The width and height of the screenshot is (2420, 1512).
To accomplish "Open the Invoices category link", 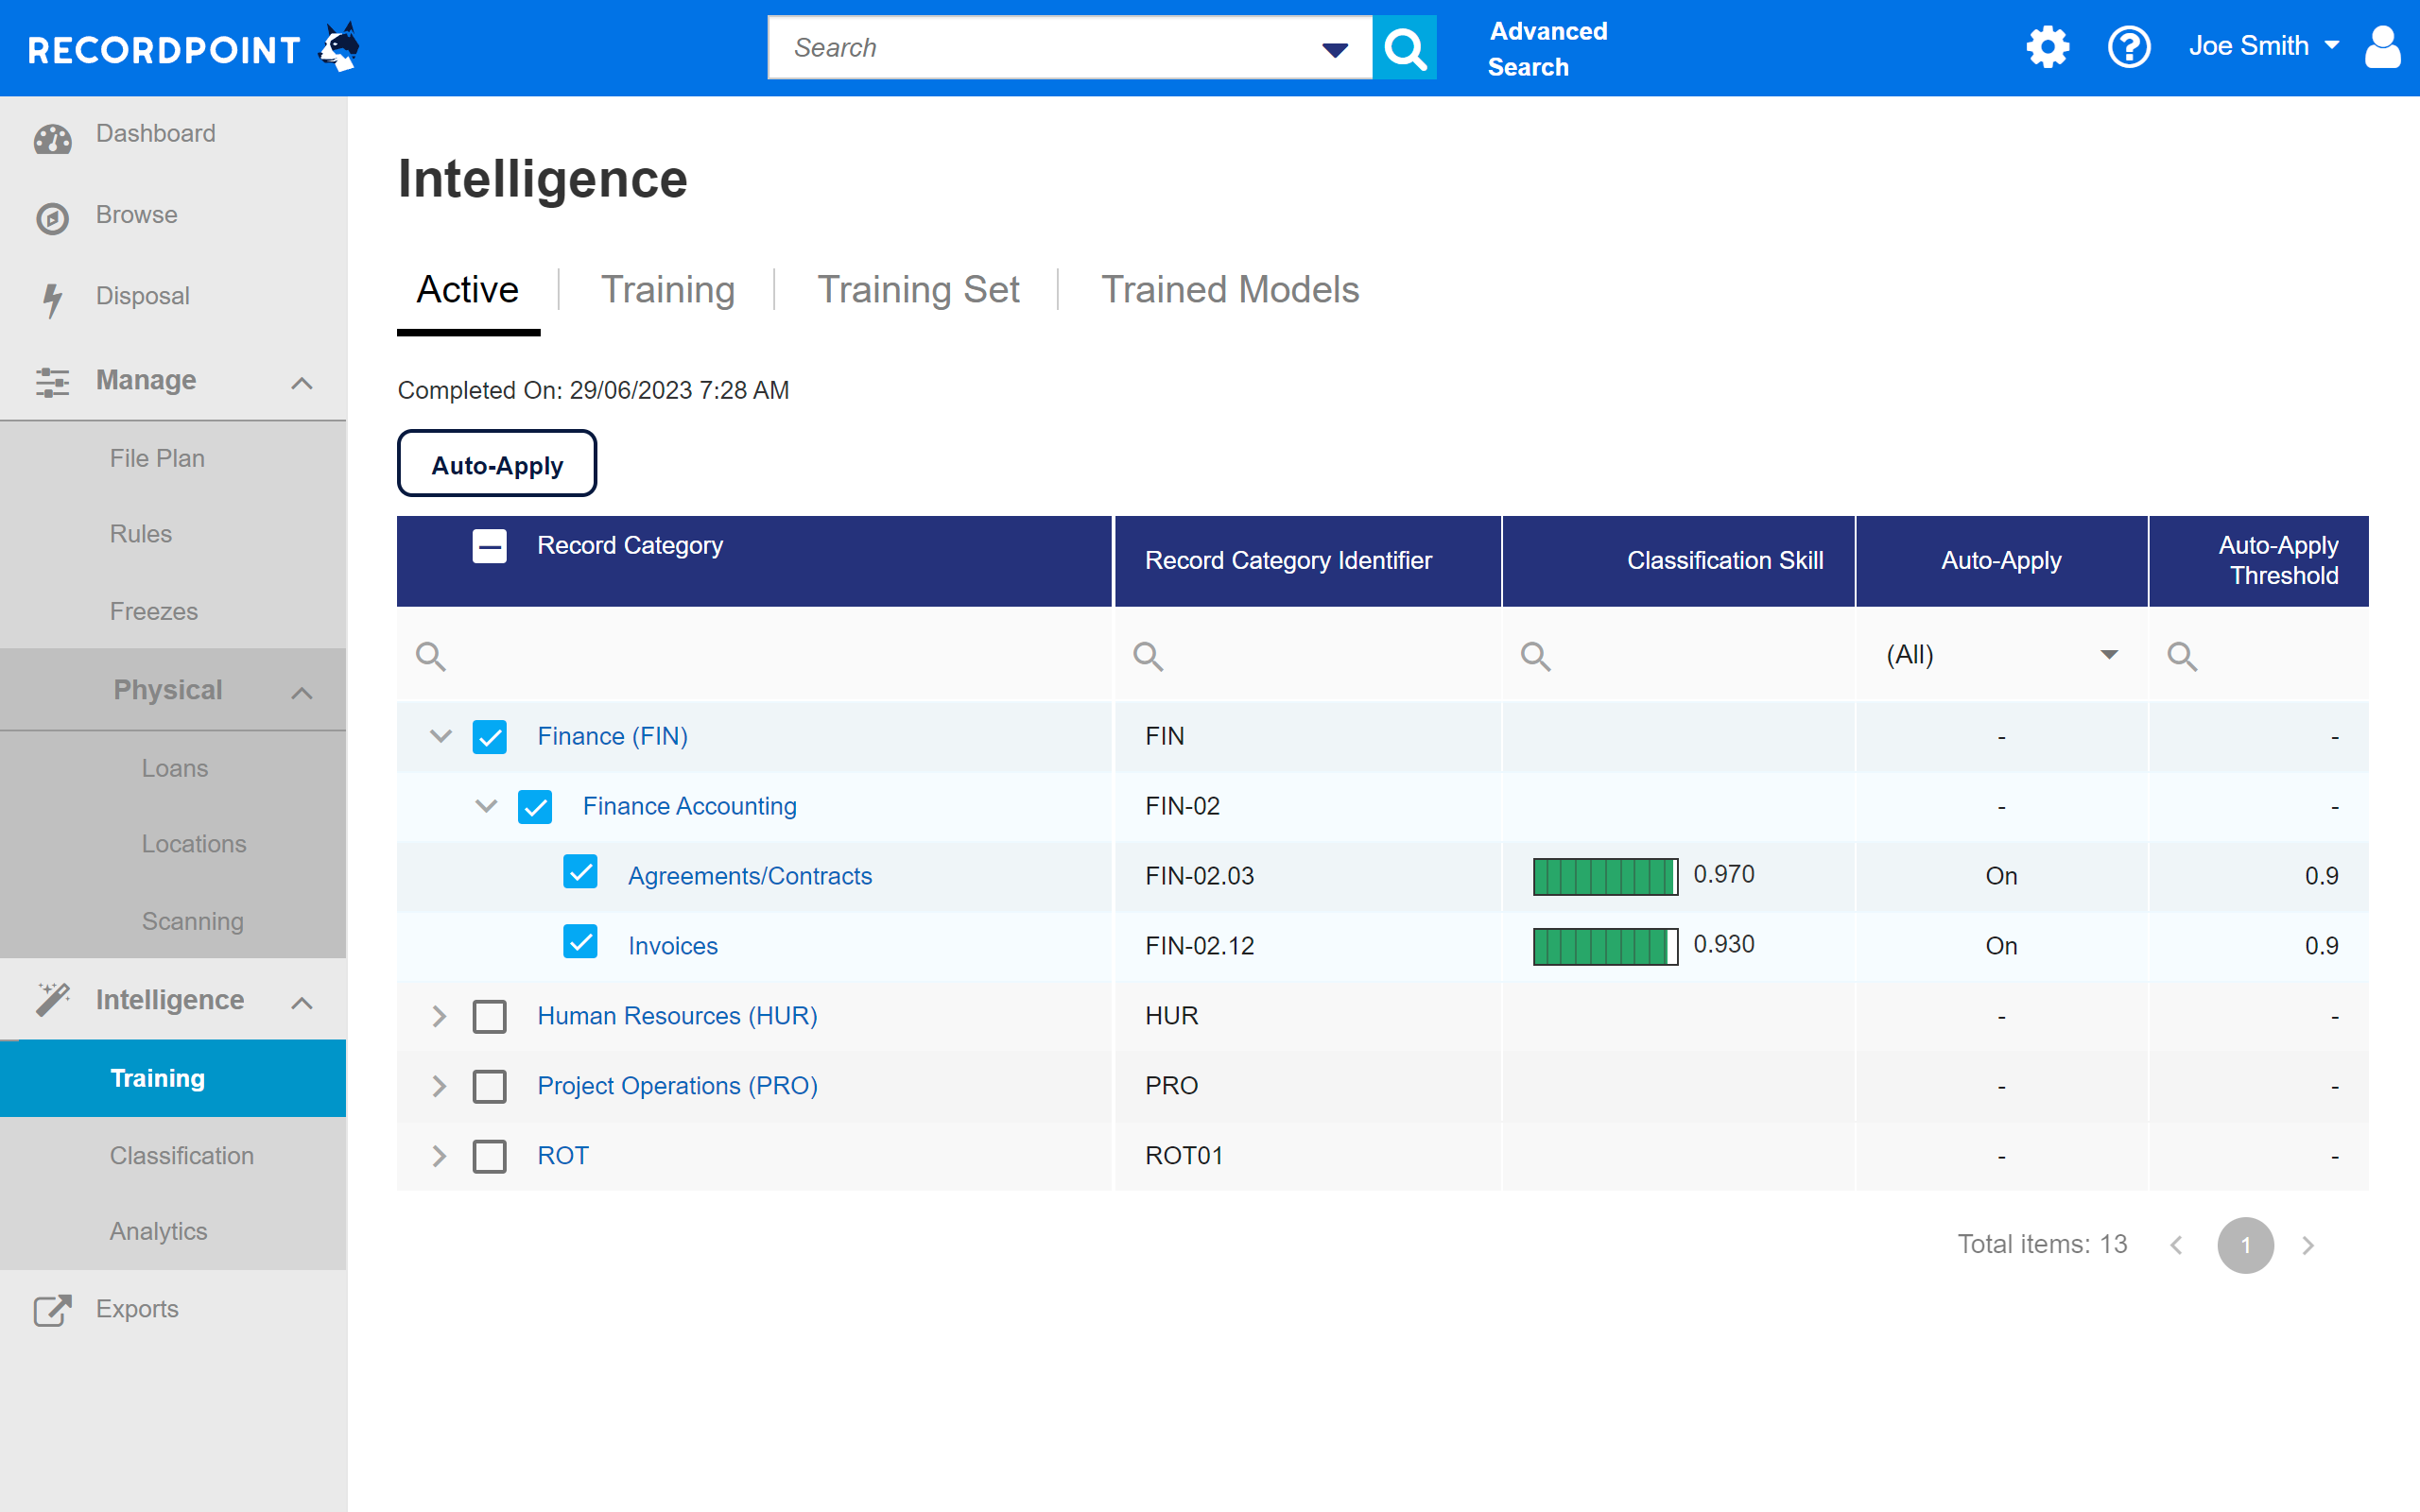I will (x=673, y=946).
